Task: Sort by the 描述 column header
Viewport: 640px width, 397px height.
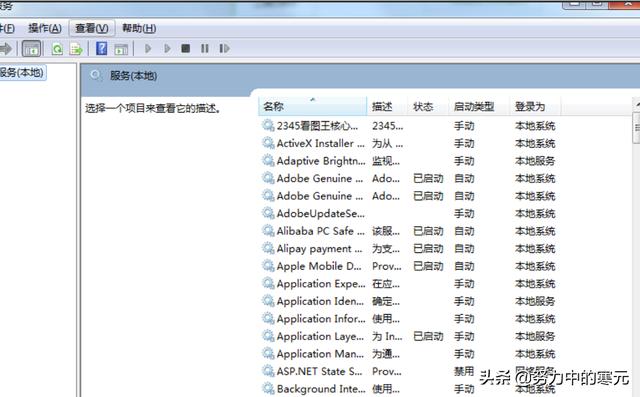Action: (x=387, y=106)
